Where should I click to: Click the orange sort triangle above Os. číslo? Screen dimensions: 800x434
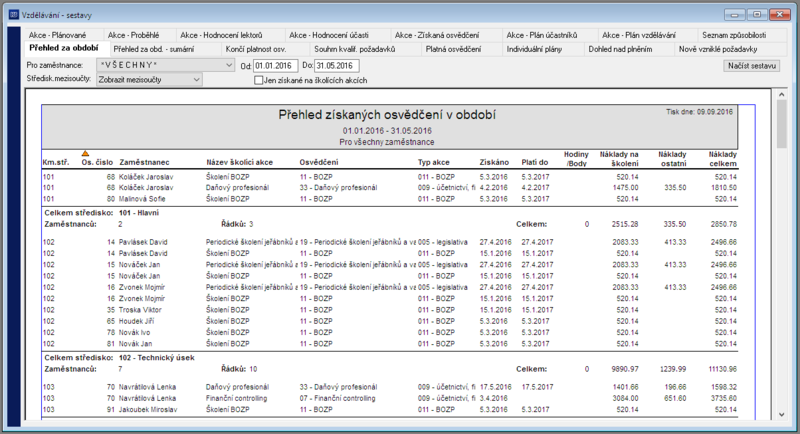coord(85,153)
